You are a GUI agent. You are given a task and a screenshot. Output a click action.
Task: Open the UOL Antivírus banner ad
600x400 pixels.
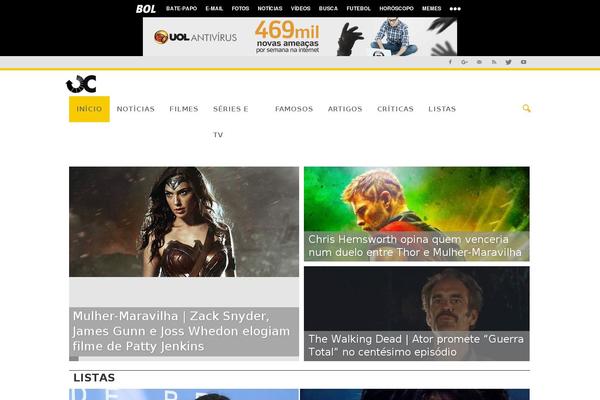[x=300, y=37]
